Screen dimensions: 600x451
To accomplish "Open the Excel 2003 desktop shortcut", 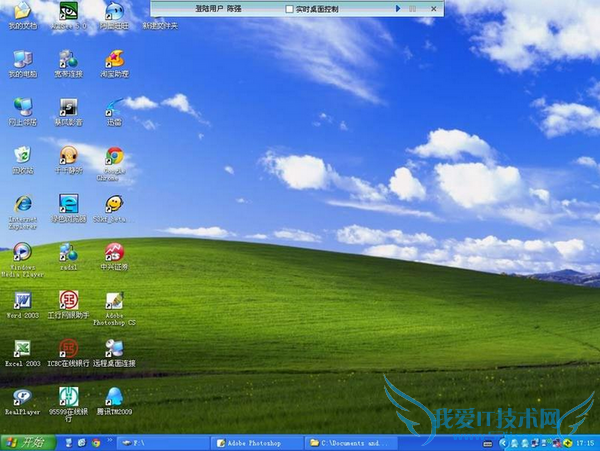I will click(21, 348).
